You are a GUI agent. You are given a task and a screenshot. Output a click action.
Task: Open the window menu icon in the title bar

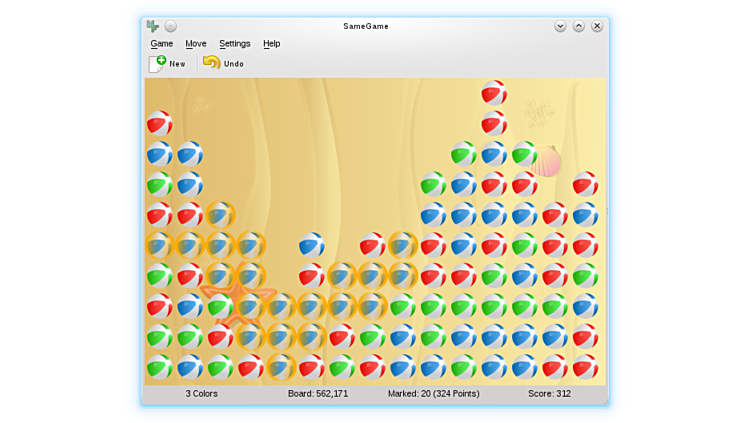153,26
